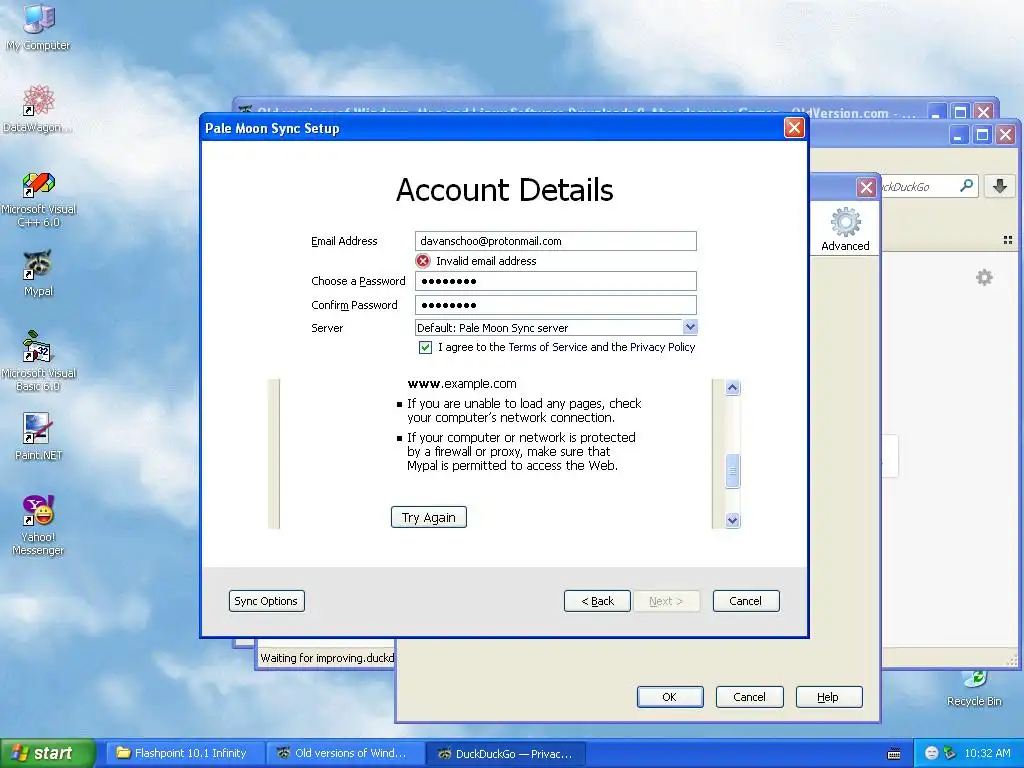Click the Sync Options button
This screenshot has width=1024, height=768.
coord(266,601)
